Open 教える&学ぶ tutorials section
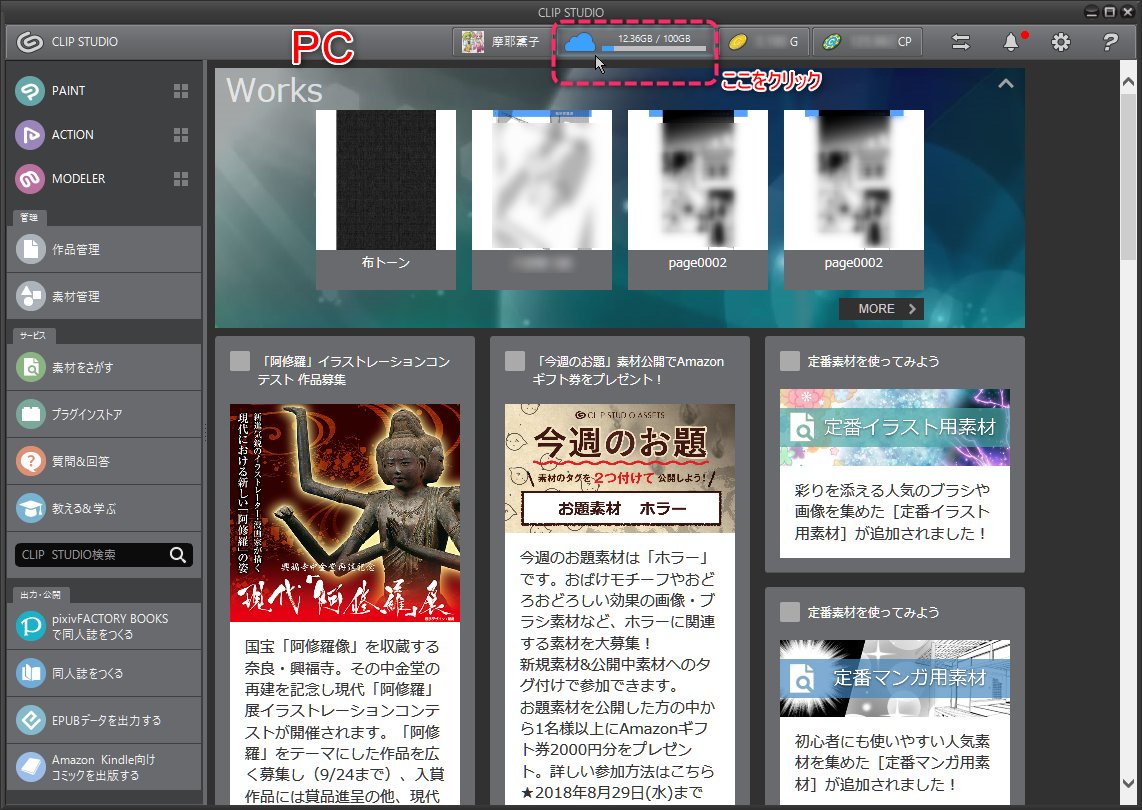This screenshot has height=810, width=1142. pos(104,508)
